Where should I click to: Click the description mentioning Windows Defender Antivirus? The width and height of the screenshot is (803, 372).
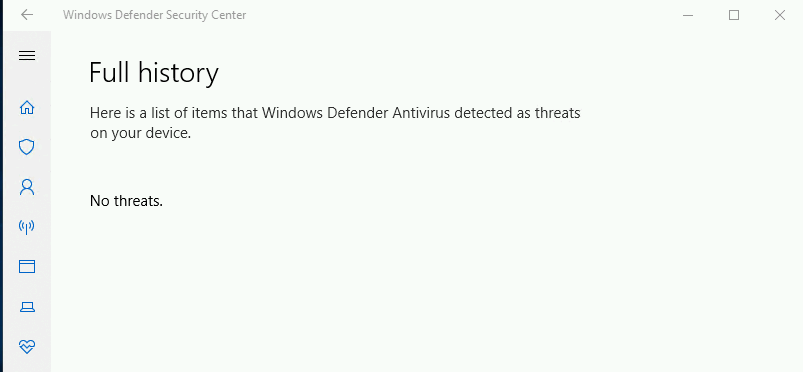click(335, 123)
